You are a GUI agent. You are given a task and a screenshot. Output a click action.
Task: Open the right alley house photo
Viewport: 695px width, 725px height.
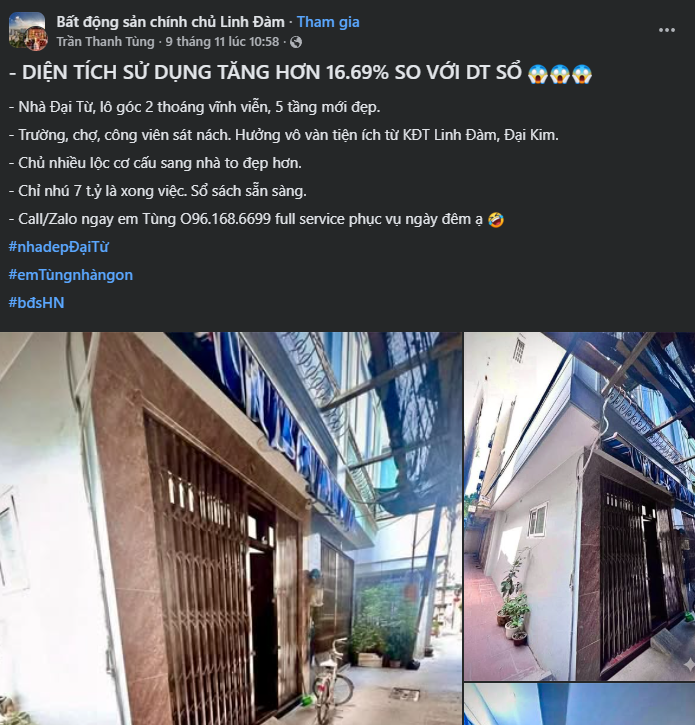click(579, 506)
